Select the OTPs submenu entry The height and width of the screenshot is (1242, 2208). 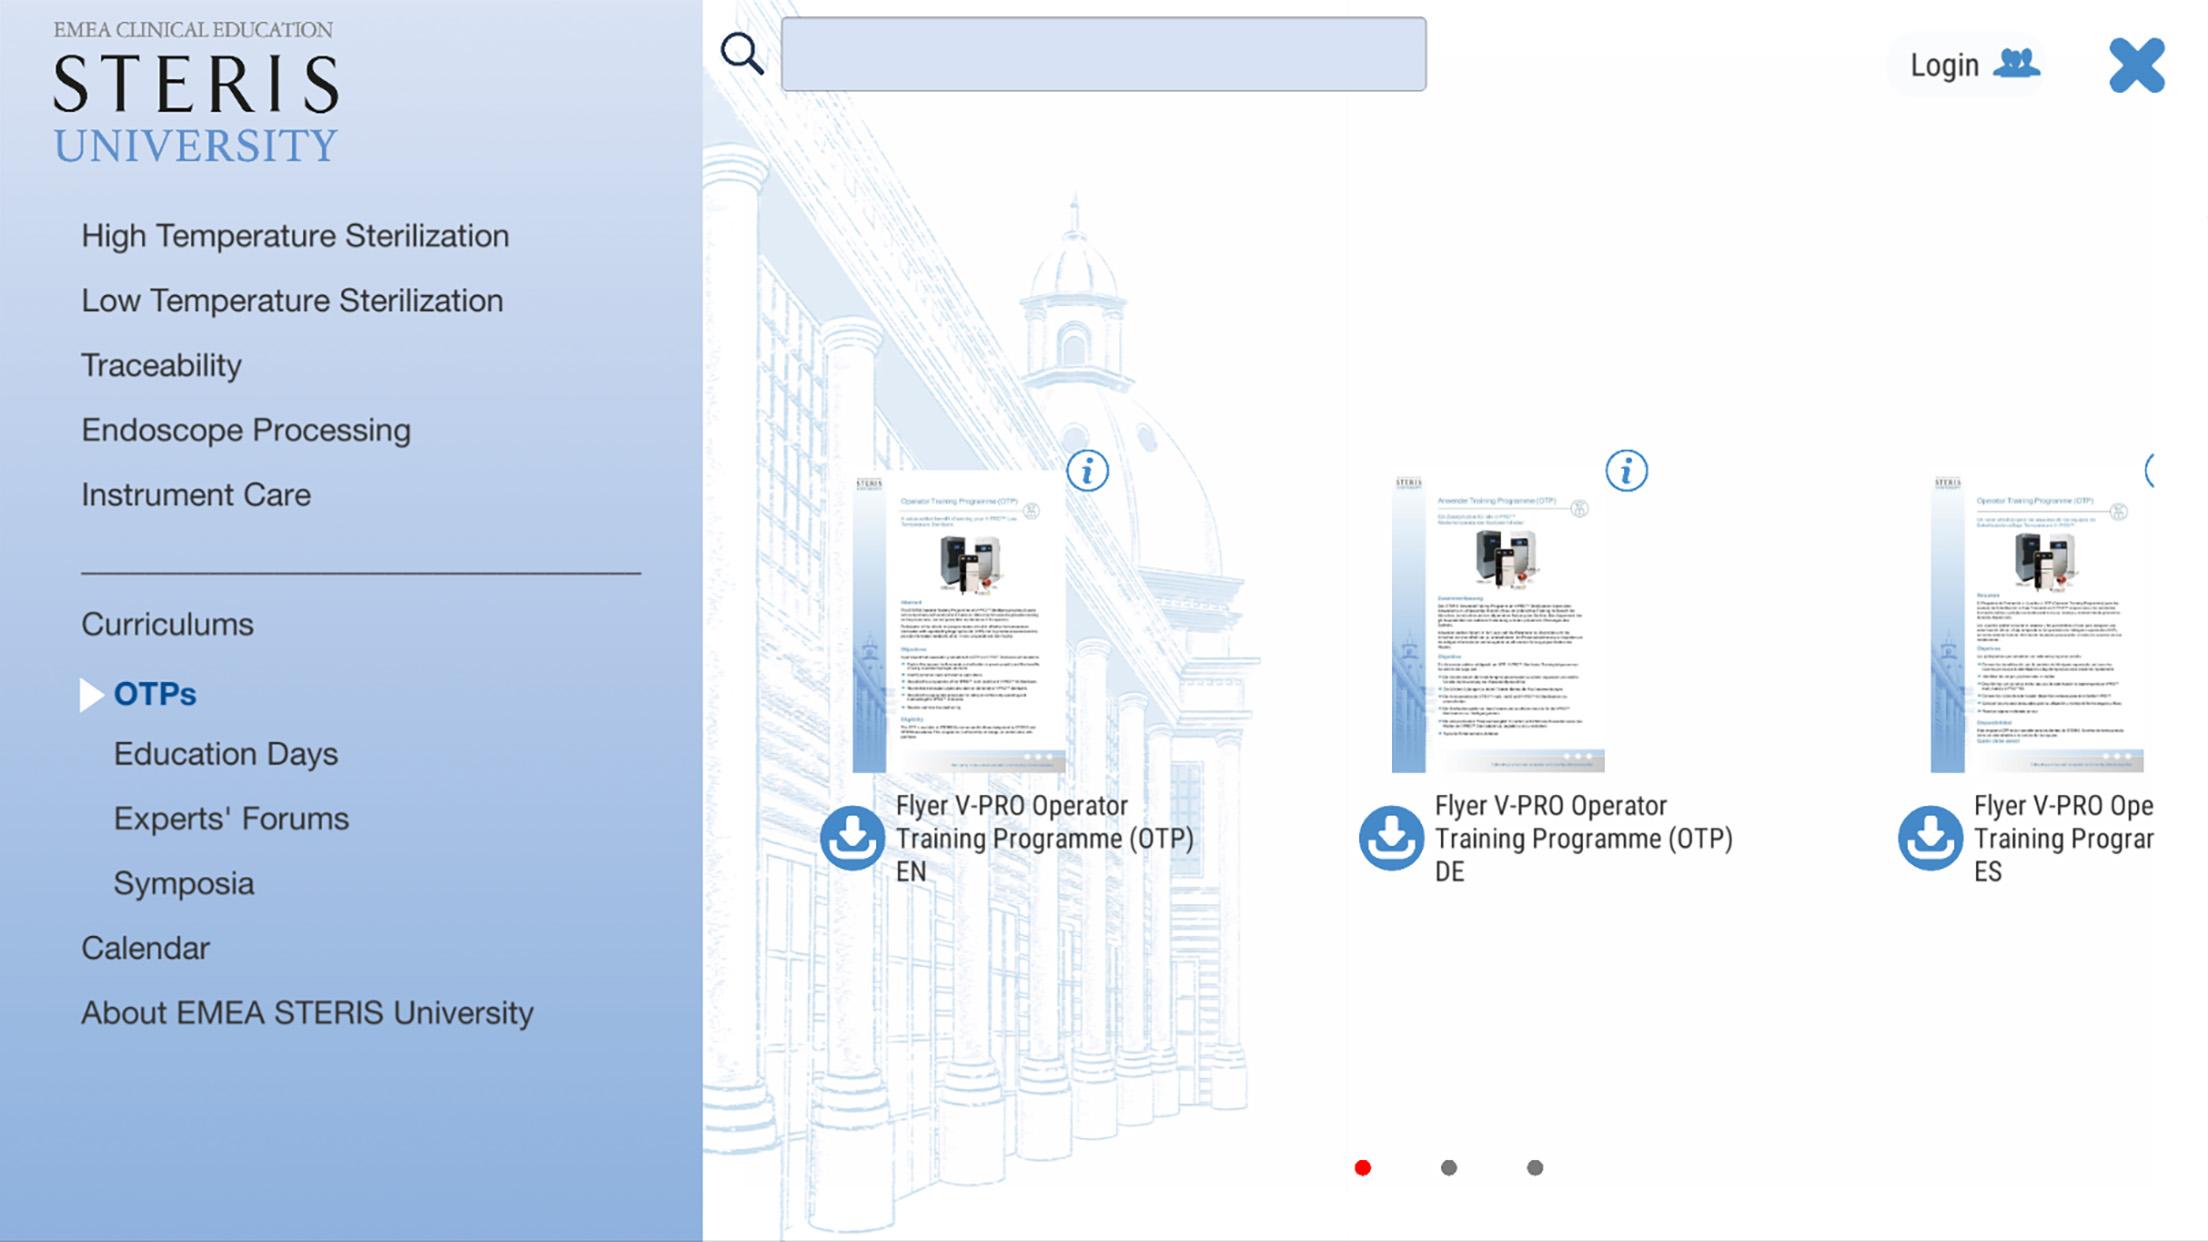[155, 694]
